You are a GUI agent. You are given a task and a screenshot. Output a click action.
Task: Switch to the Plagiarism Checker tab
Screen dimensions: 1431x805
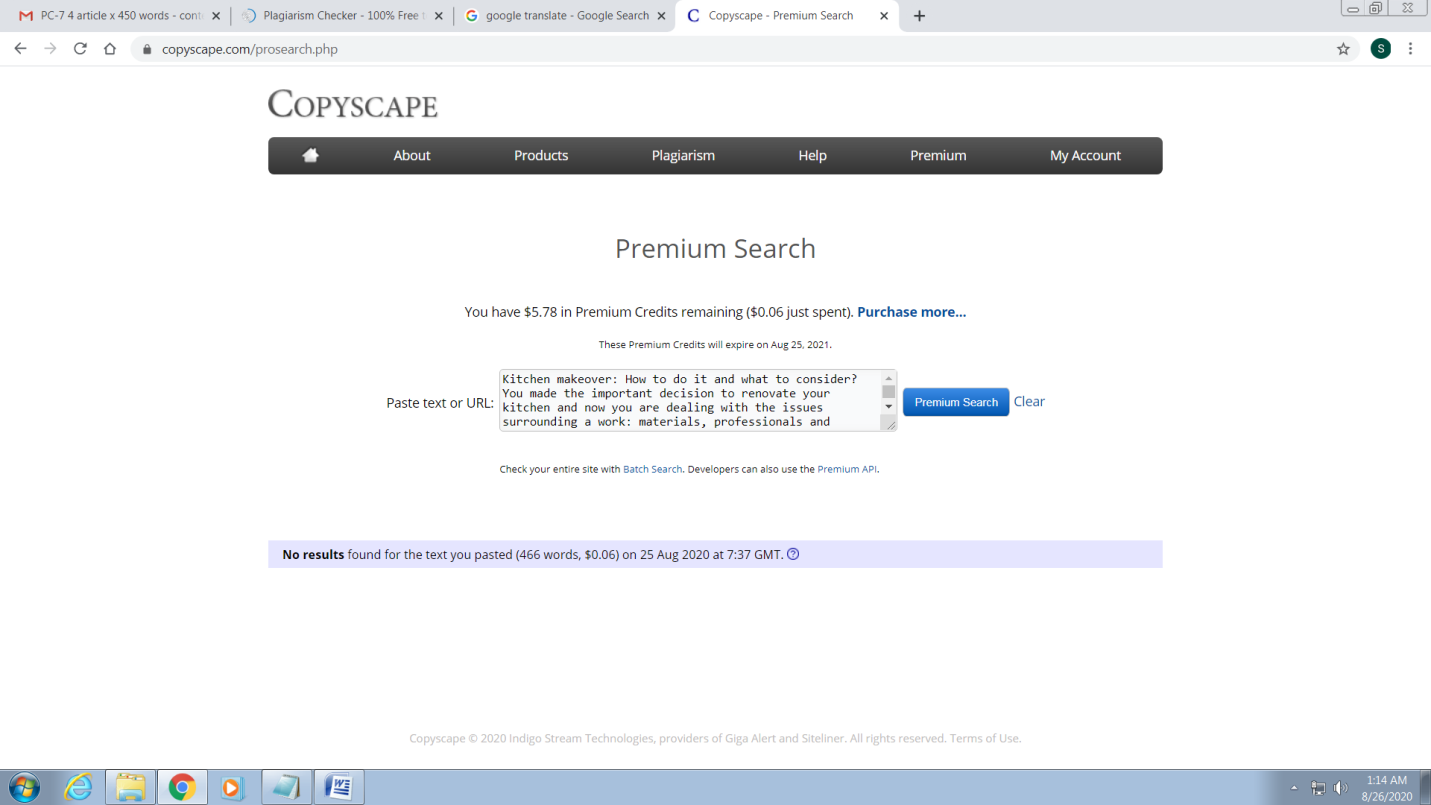342,16
